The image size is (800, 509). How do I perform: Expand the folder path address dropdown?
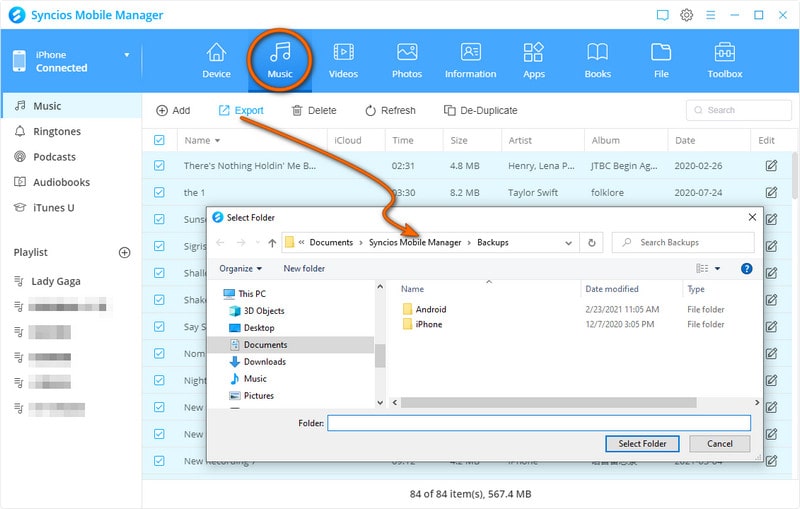click(569, 242)
